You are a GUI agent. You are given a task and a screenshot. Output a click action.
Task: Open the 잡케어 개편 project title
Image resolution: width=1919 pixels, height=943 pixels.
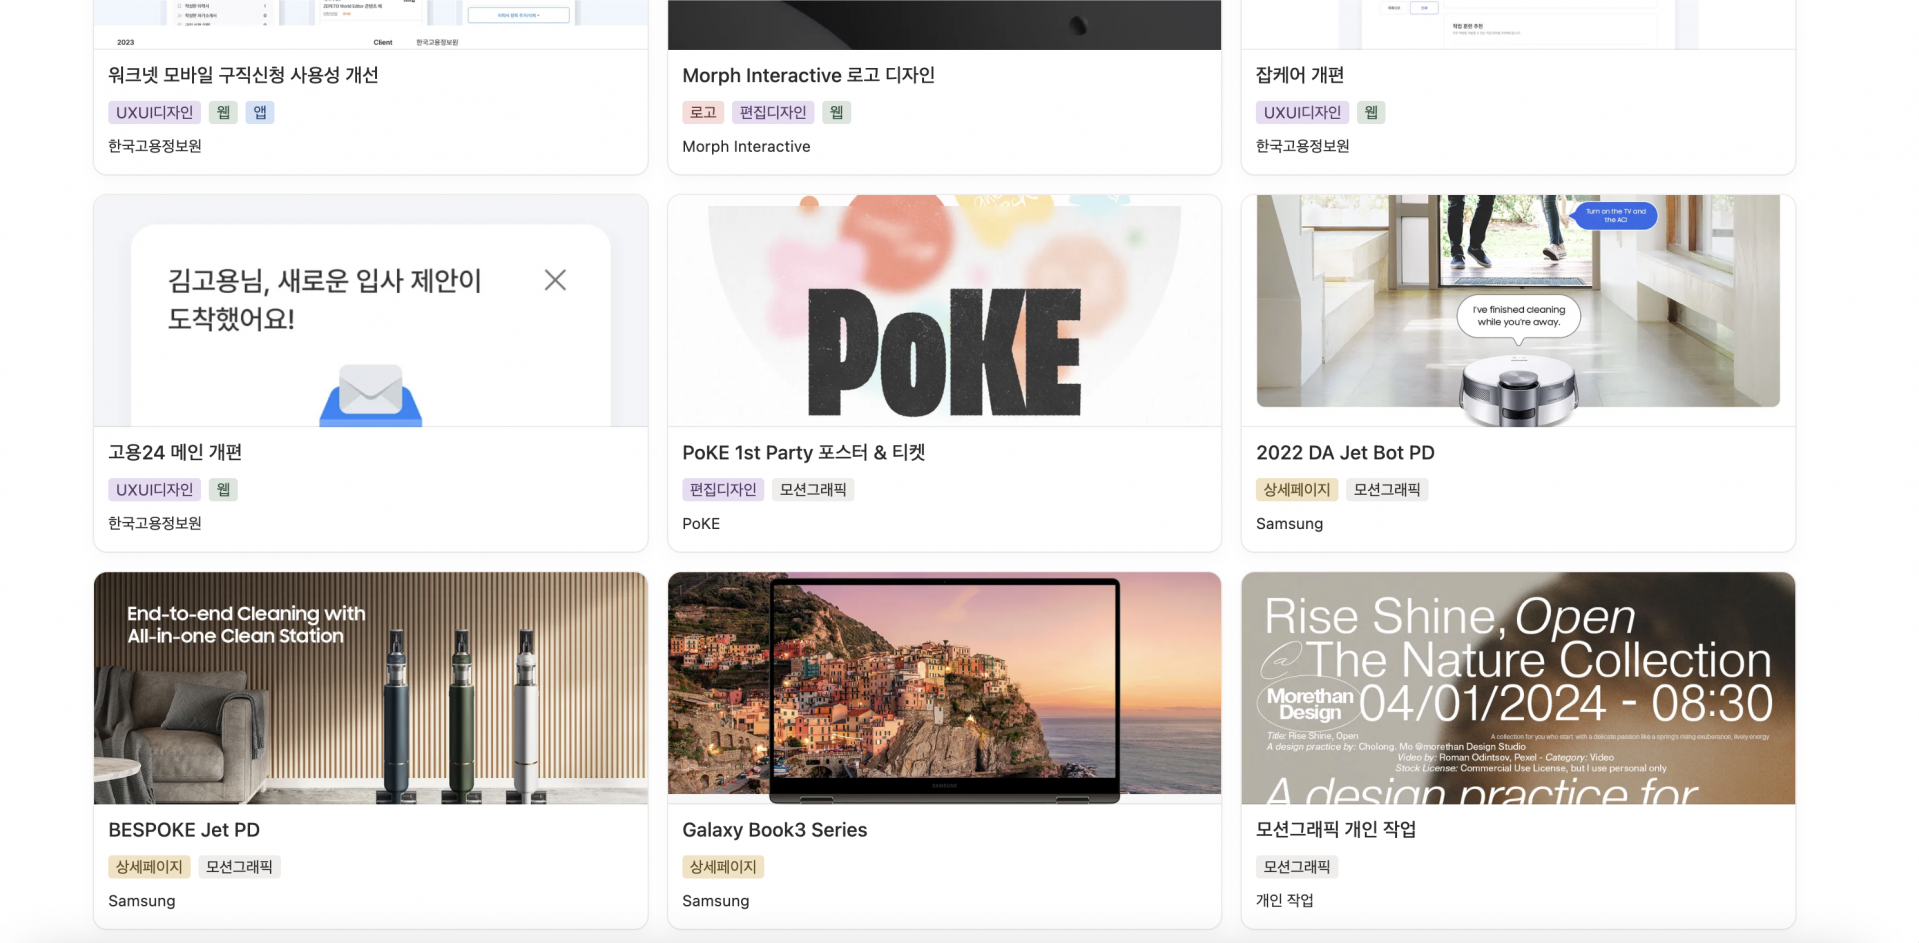(x=1300, y=75)
